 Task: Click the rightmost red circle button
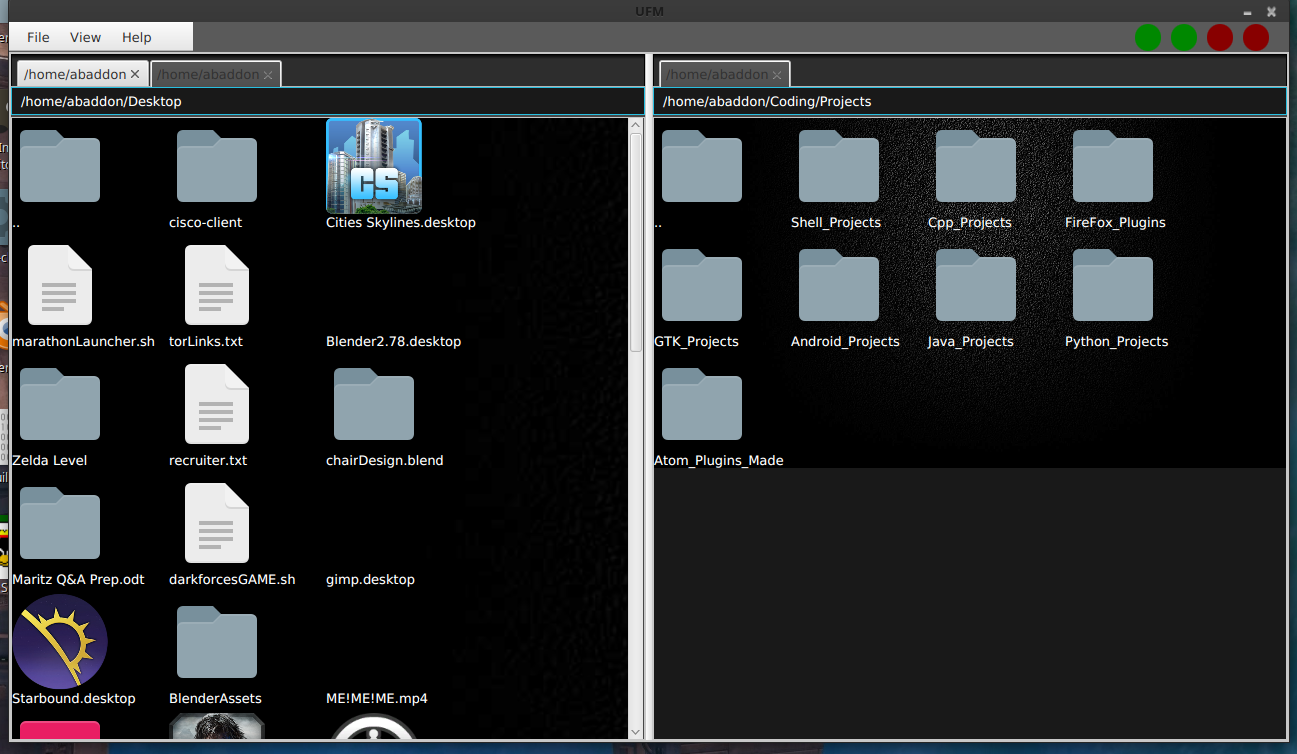click(x=1256, y=38)
